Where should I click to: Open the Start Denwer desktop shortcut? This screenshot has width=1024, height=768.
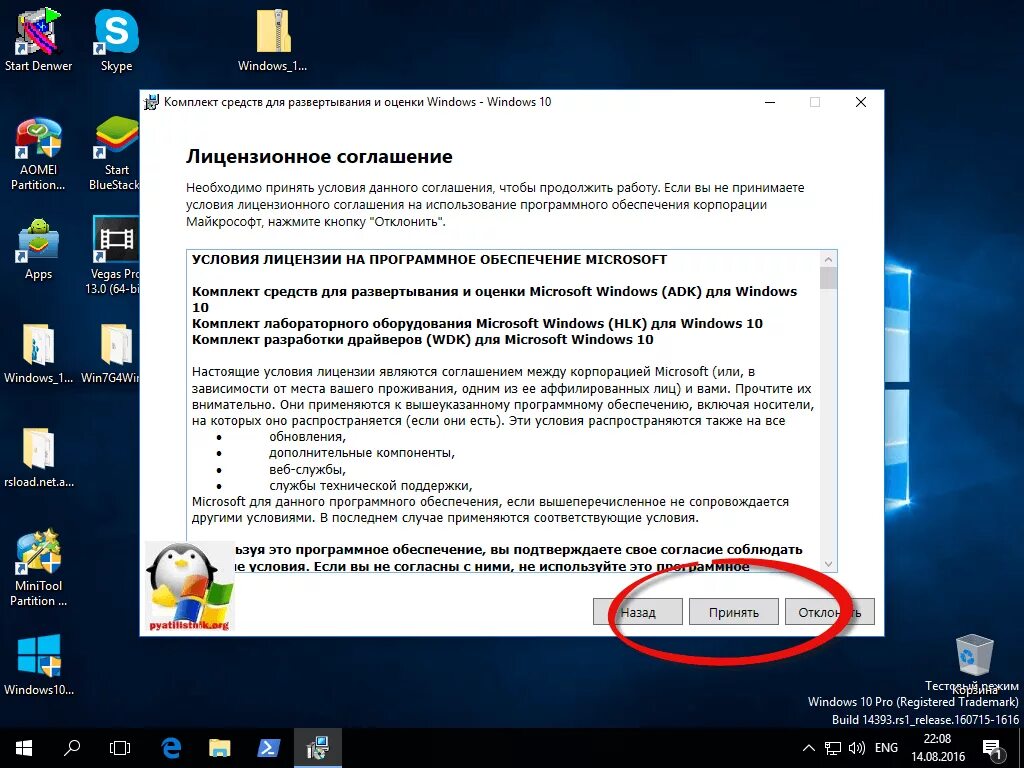coord(39,38)
